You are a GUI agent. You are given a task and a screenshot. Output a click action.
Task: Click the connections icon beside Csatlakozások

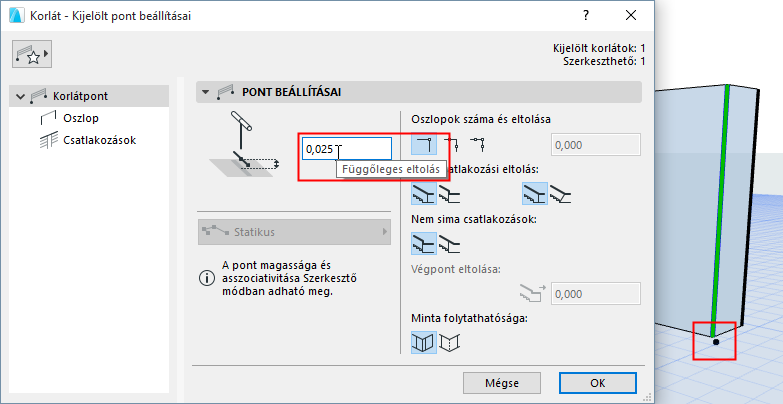click(48, 140)
